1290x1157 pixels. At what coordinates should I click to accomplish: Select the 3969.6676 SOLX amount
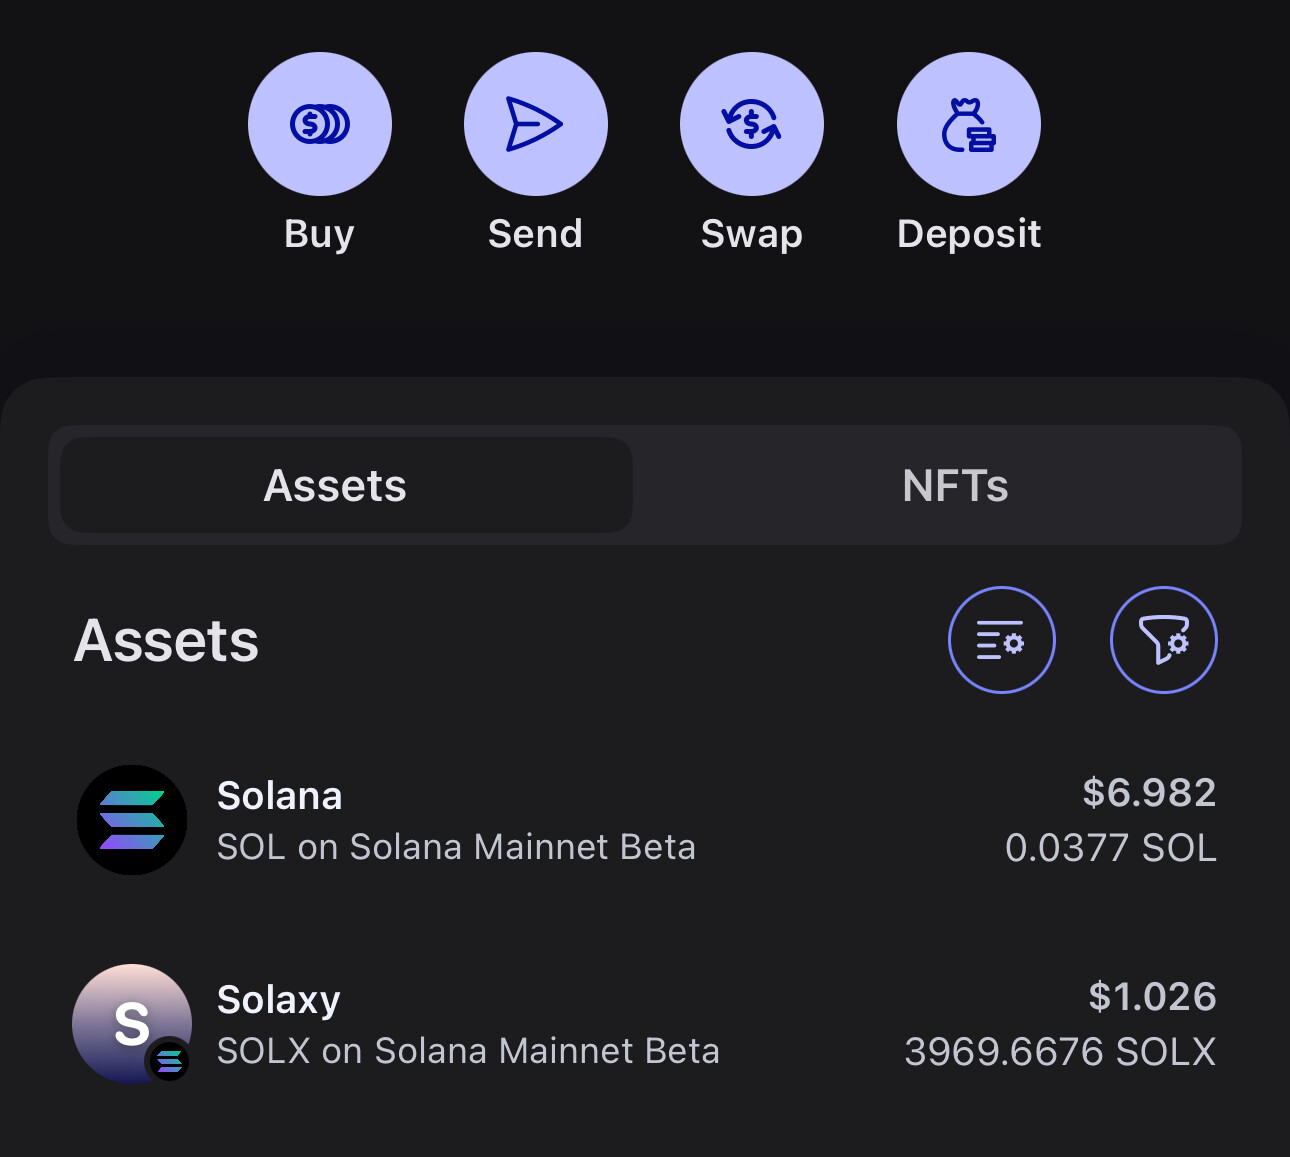pos(1061,1052)
